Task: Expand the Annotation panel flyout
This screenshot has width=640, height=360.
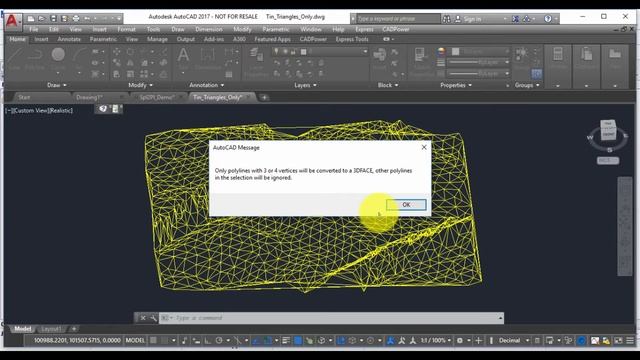Action: [x=207, y=85]
